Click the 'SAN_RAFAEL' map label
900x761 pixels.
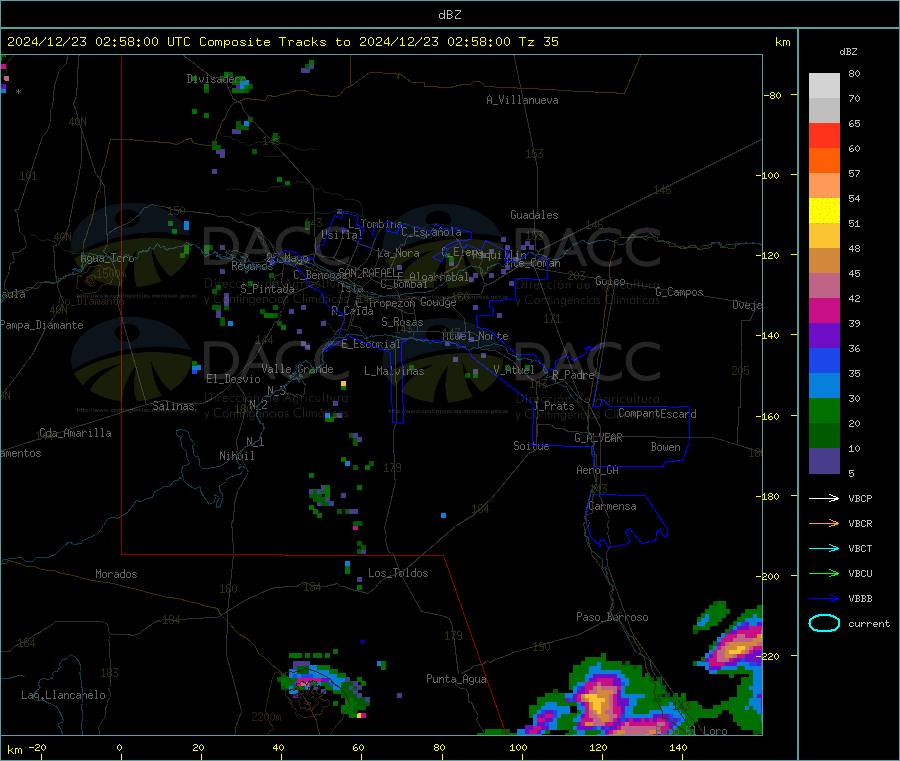click(370, 273)
